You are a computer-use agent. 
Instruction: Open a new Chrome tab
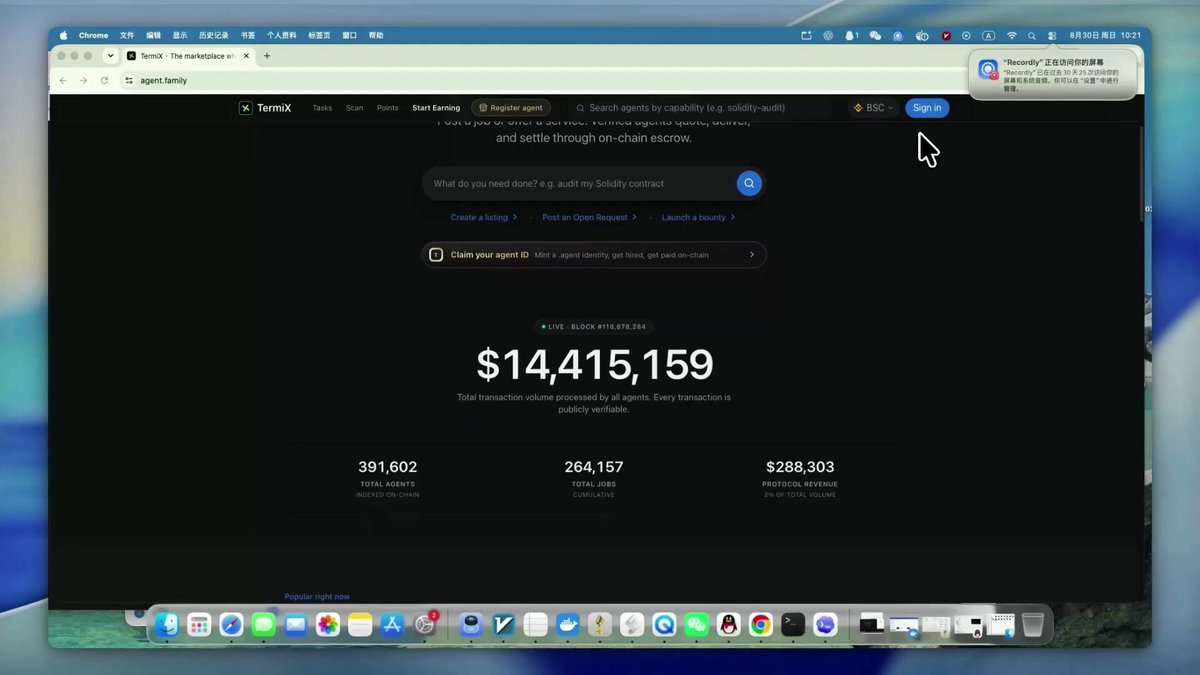tap(267, 56)
